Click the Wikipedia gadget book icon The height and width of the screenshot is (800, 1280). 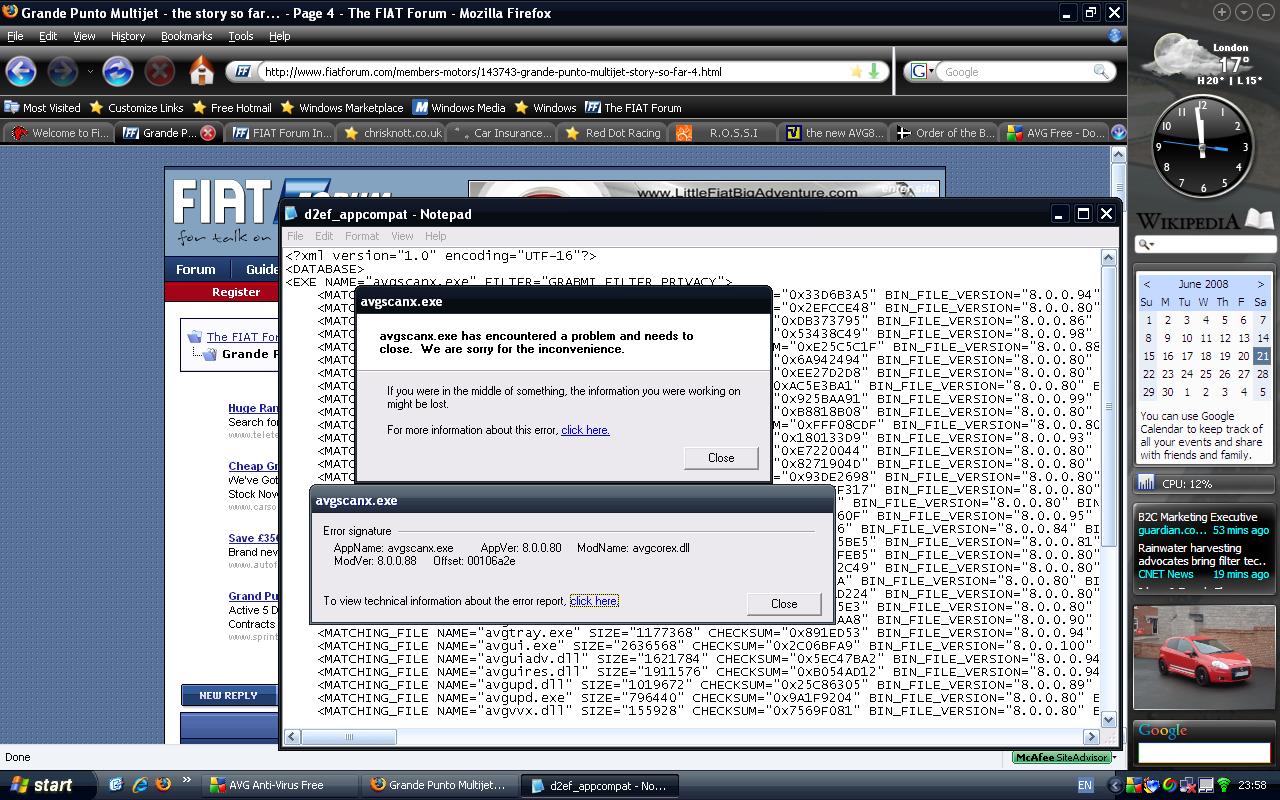1259,219
